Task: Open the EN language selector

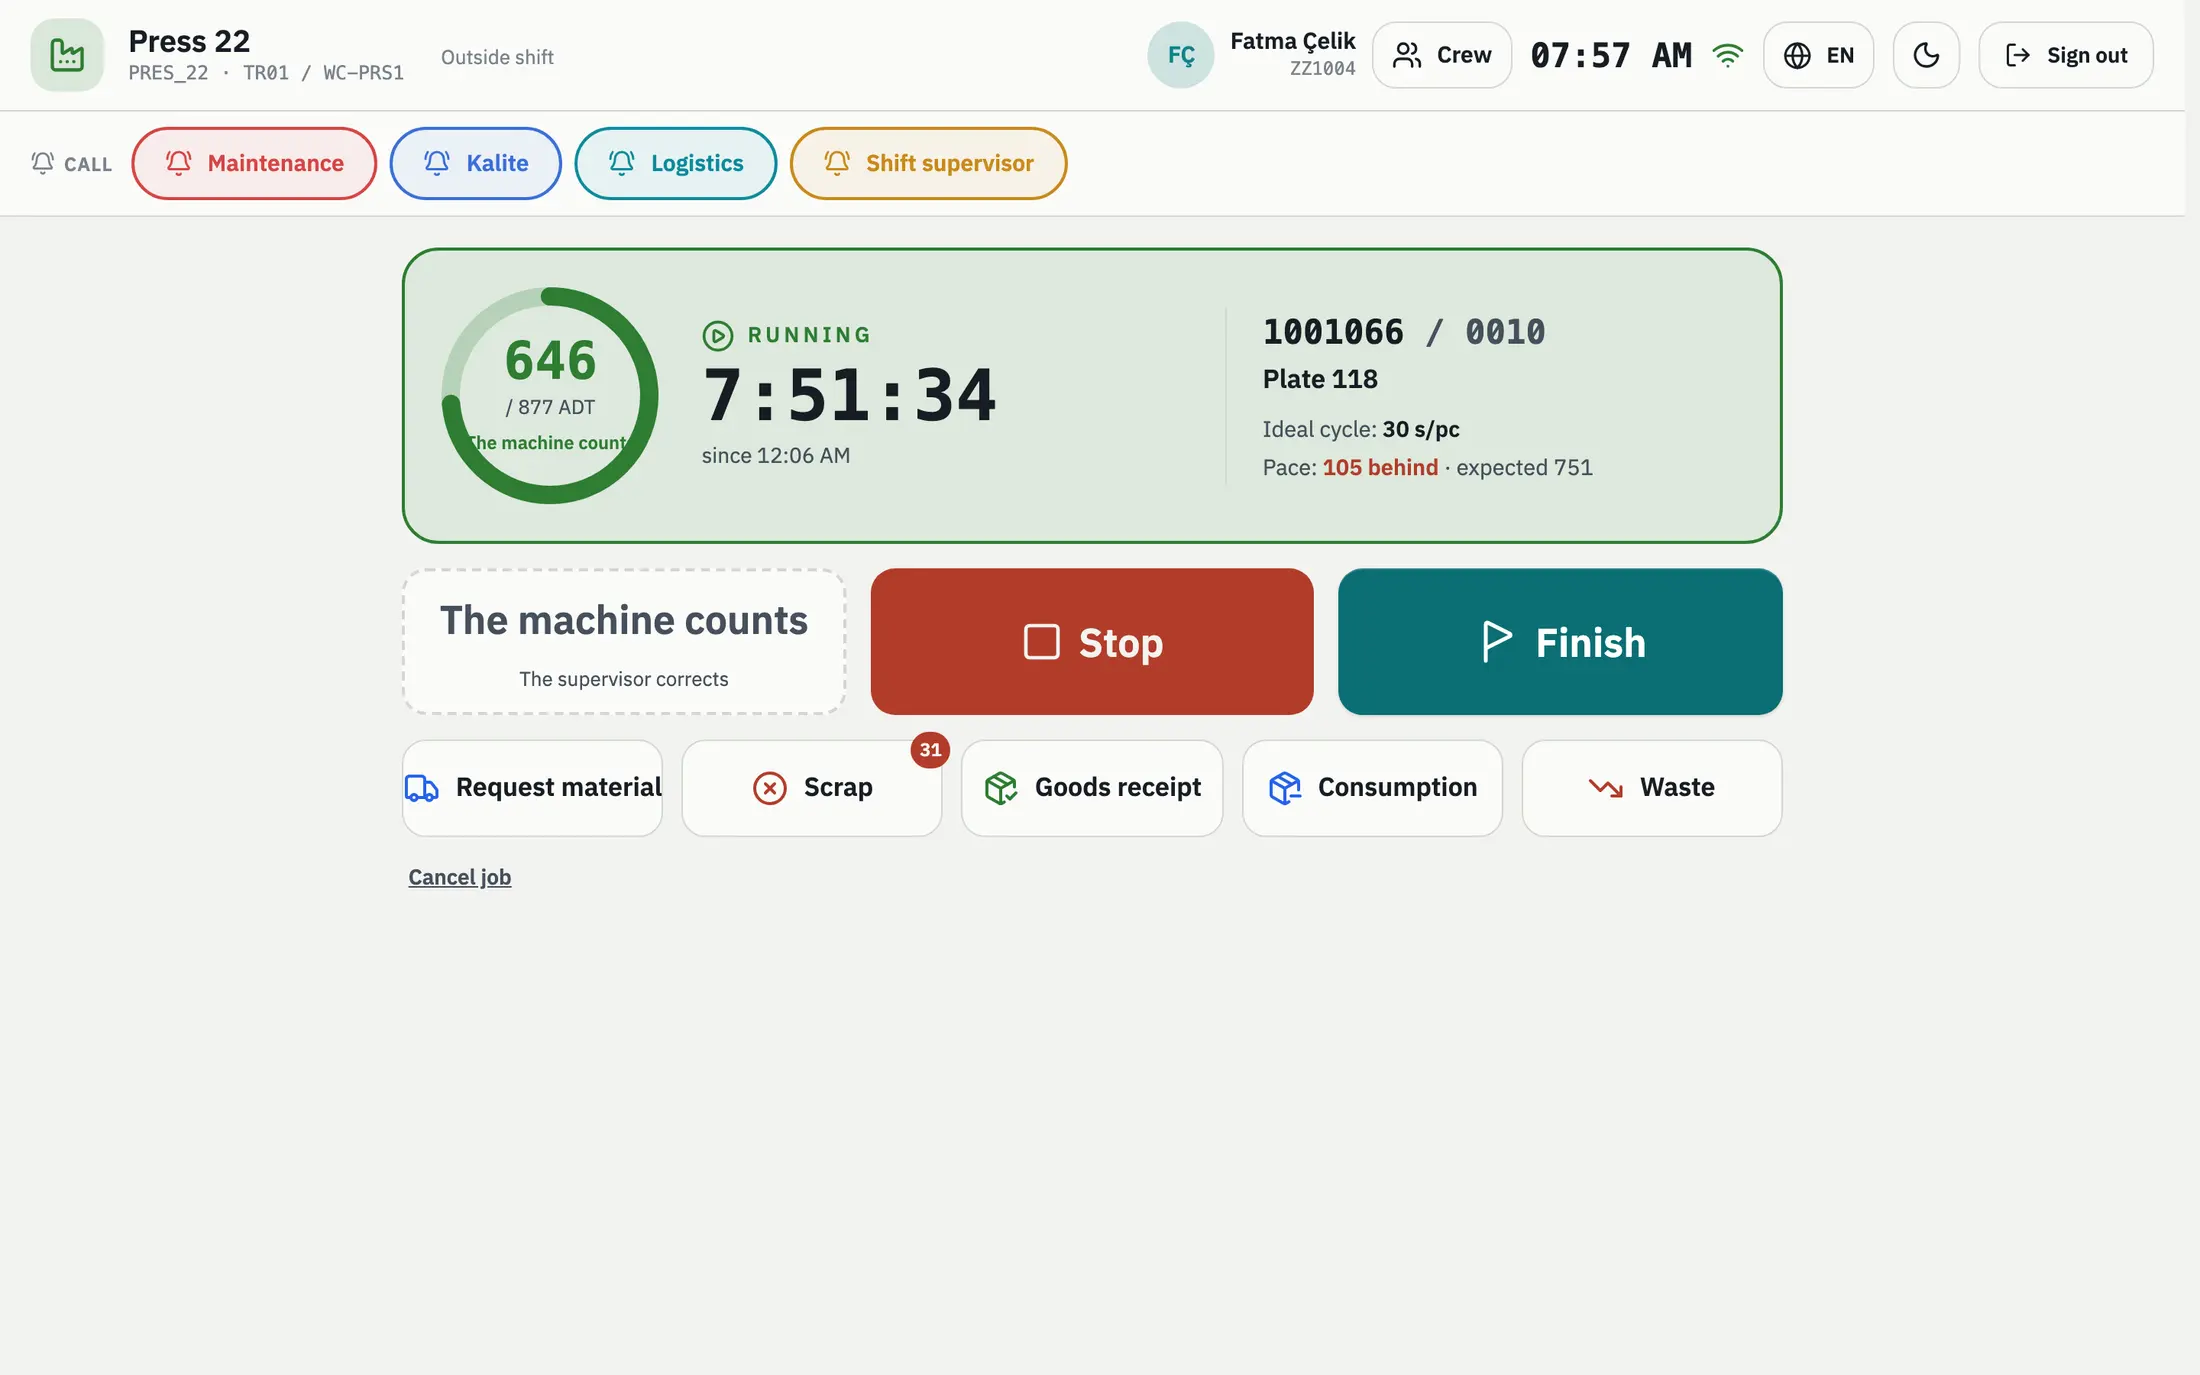Action: coord(1818,55)
